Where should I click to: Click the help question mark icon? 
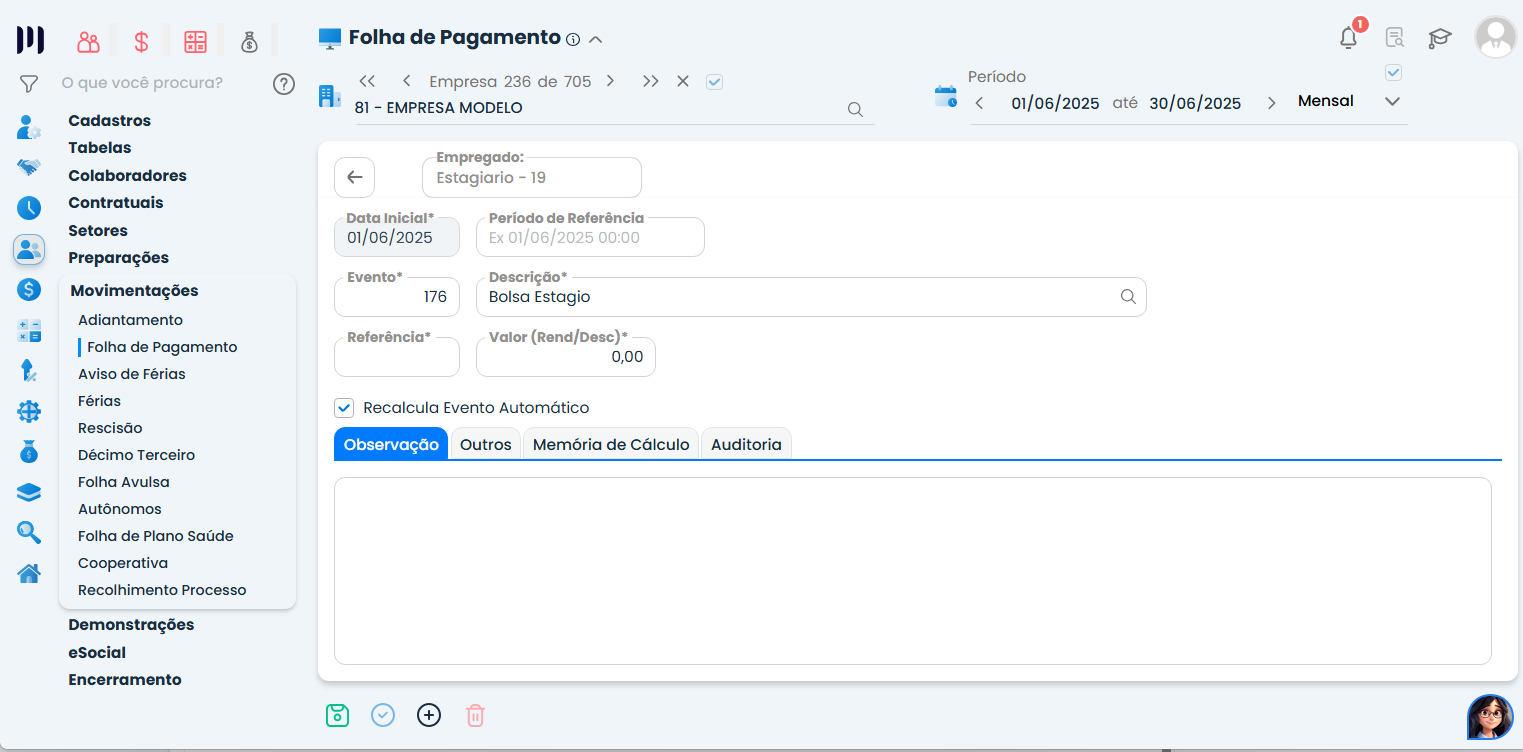point(284,83)
